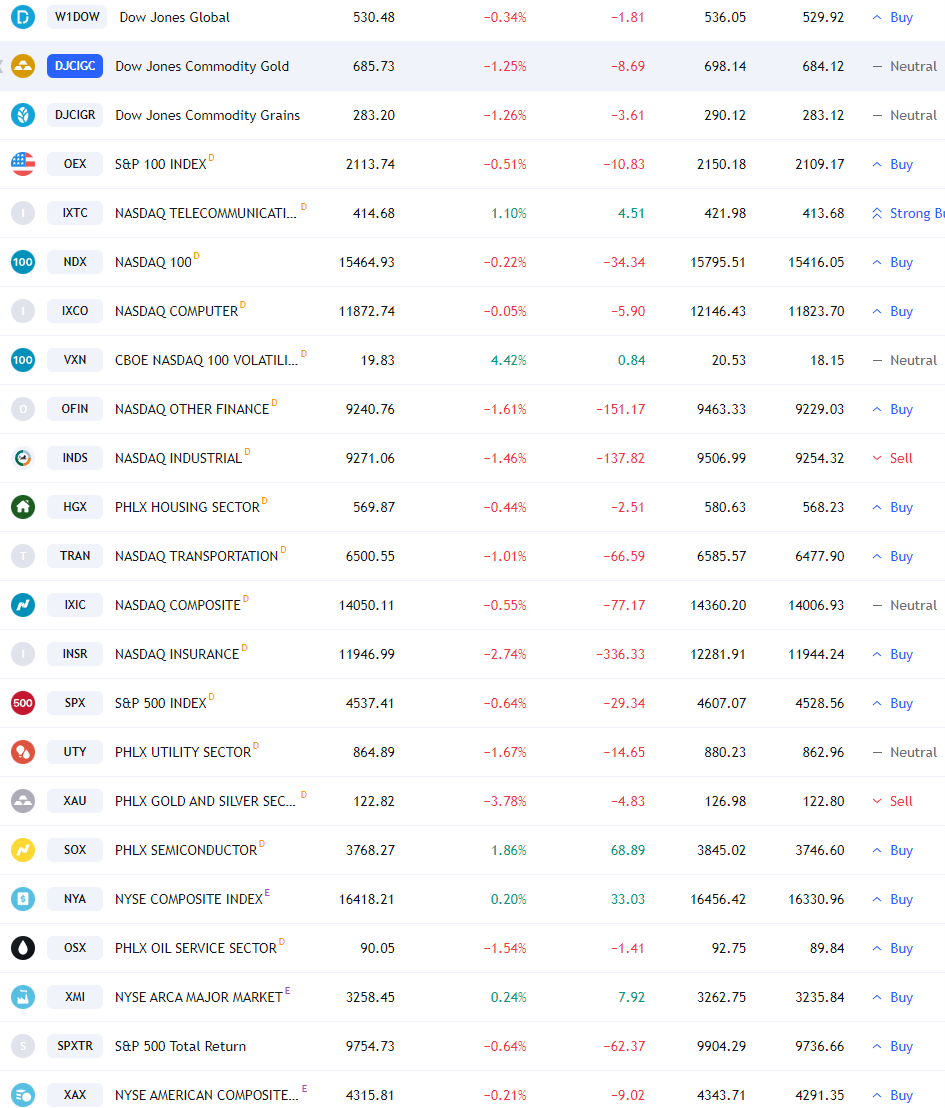Click the US flag icon for OEX
Screen dimensions: 945x1108
(23, 164)
